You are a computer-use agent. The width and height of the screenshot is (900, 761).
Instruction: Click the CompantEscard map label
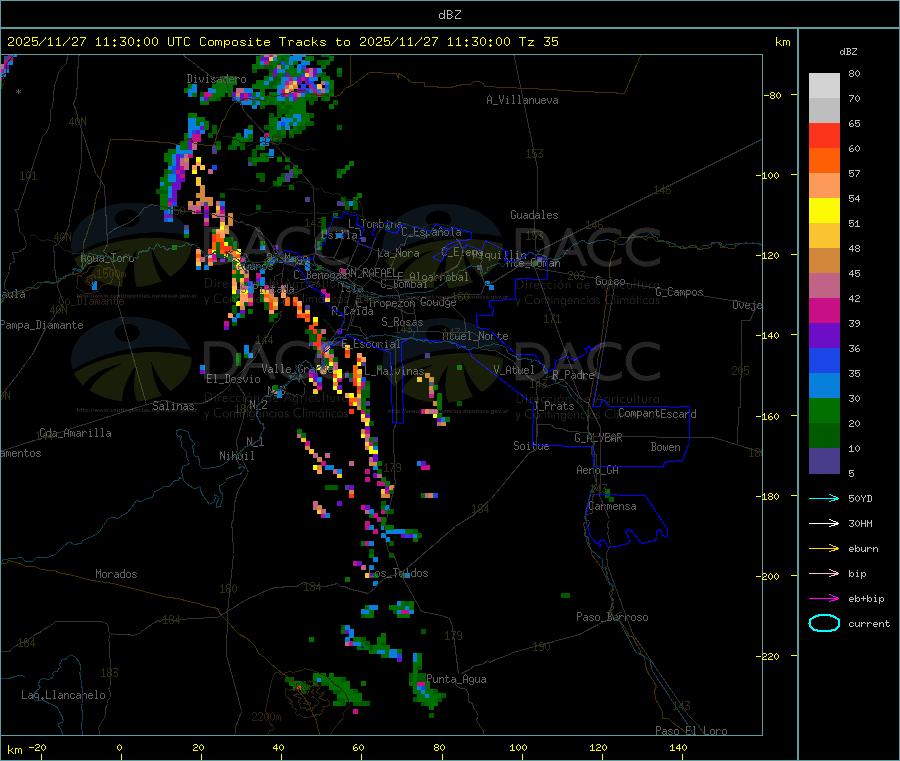[x=657, y=414]
